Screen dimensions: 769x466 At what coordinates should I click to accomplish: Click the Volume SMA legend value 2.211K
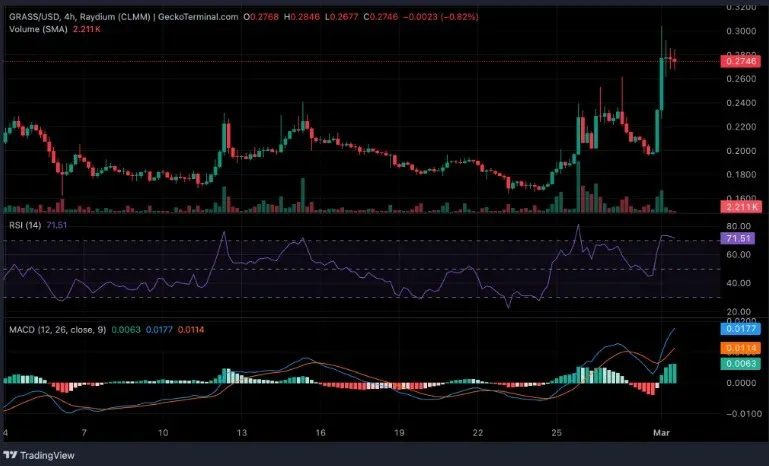pos(87,29)
